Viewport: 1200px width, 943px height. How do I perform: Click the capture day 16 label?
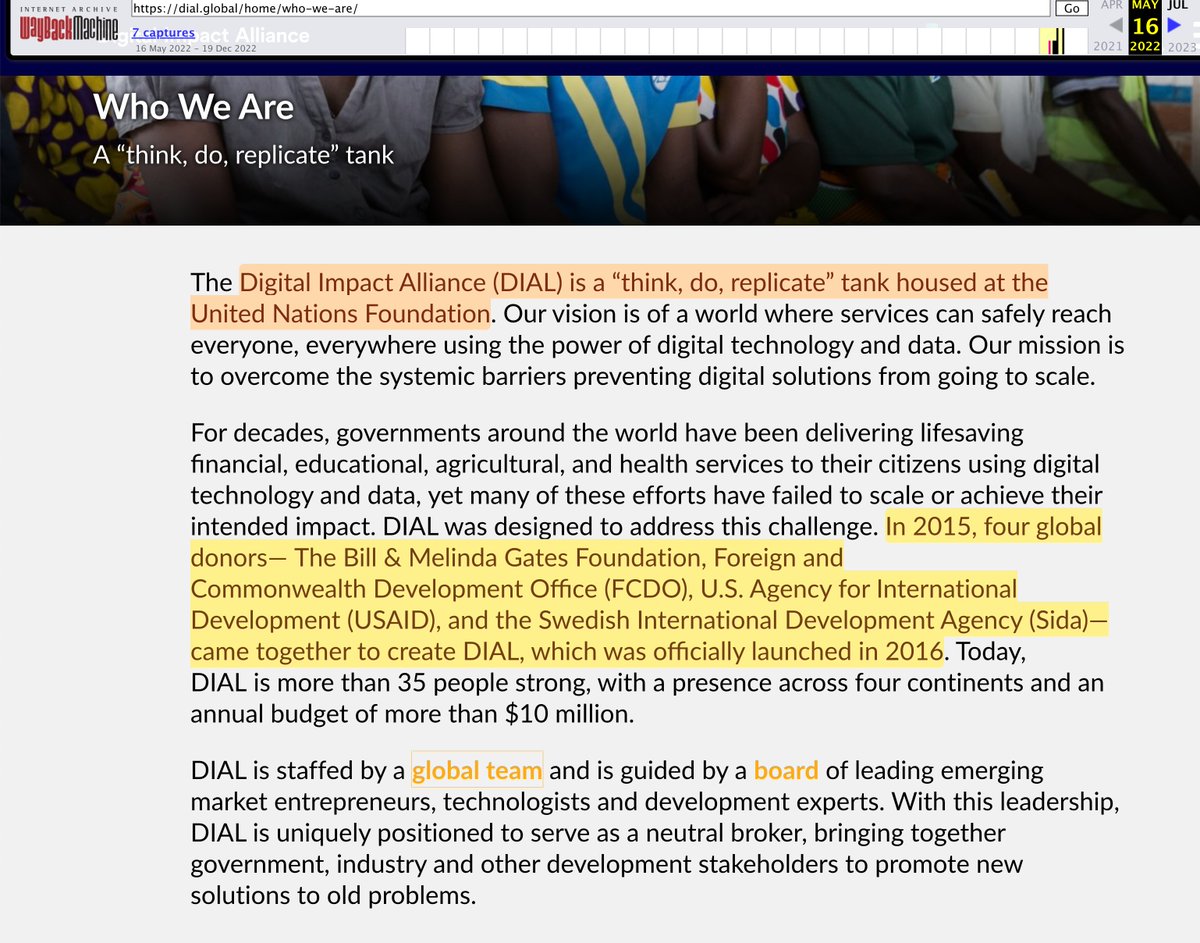1145,26
